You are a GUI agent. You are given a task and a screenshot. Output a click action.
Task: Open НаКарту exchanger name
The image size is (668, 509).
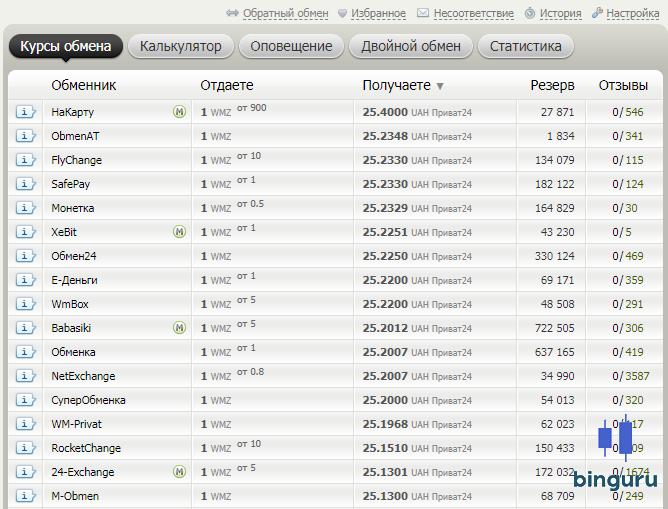(x=72, y=112)
